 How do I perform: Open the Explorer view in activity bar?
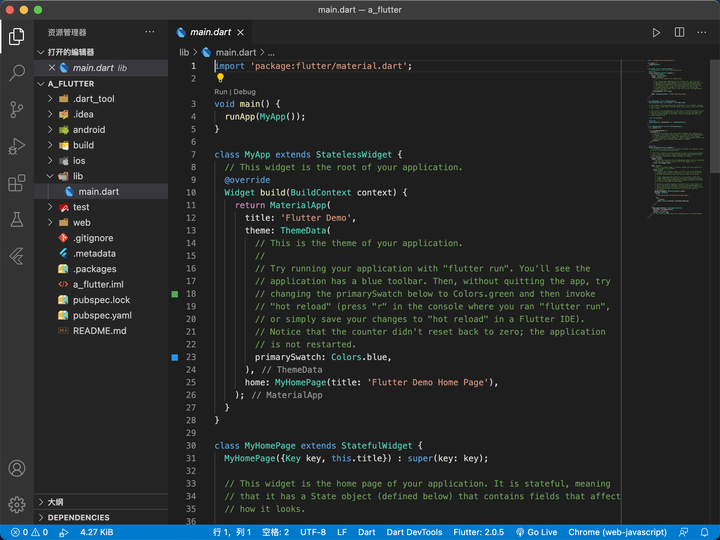click(x=17, y=36)
